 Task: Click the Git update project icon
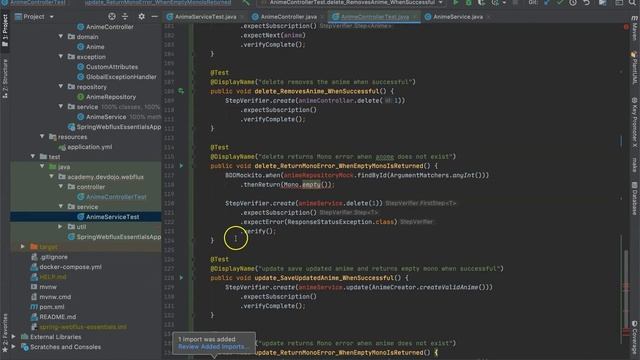tap(547, 2)
